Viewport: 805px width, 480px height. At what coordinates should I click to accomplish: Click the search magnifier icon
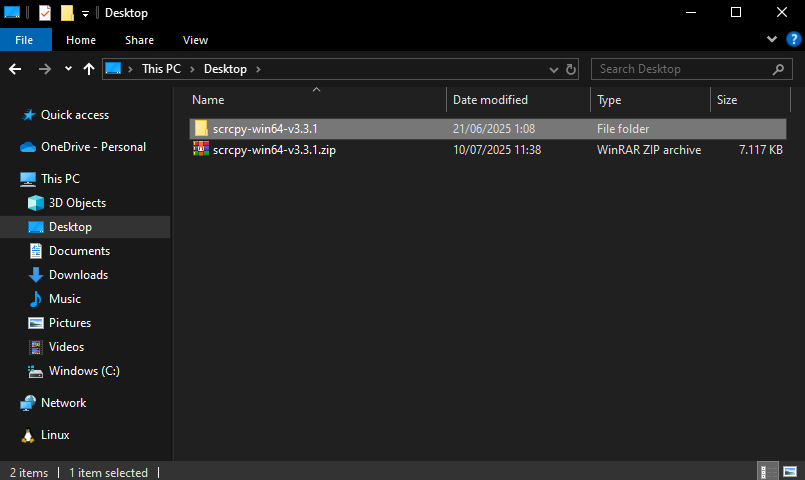(x=779, y=69)
